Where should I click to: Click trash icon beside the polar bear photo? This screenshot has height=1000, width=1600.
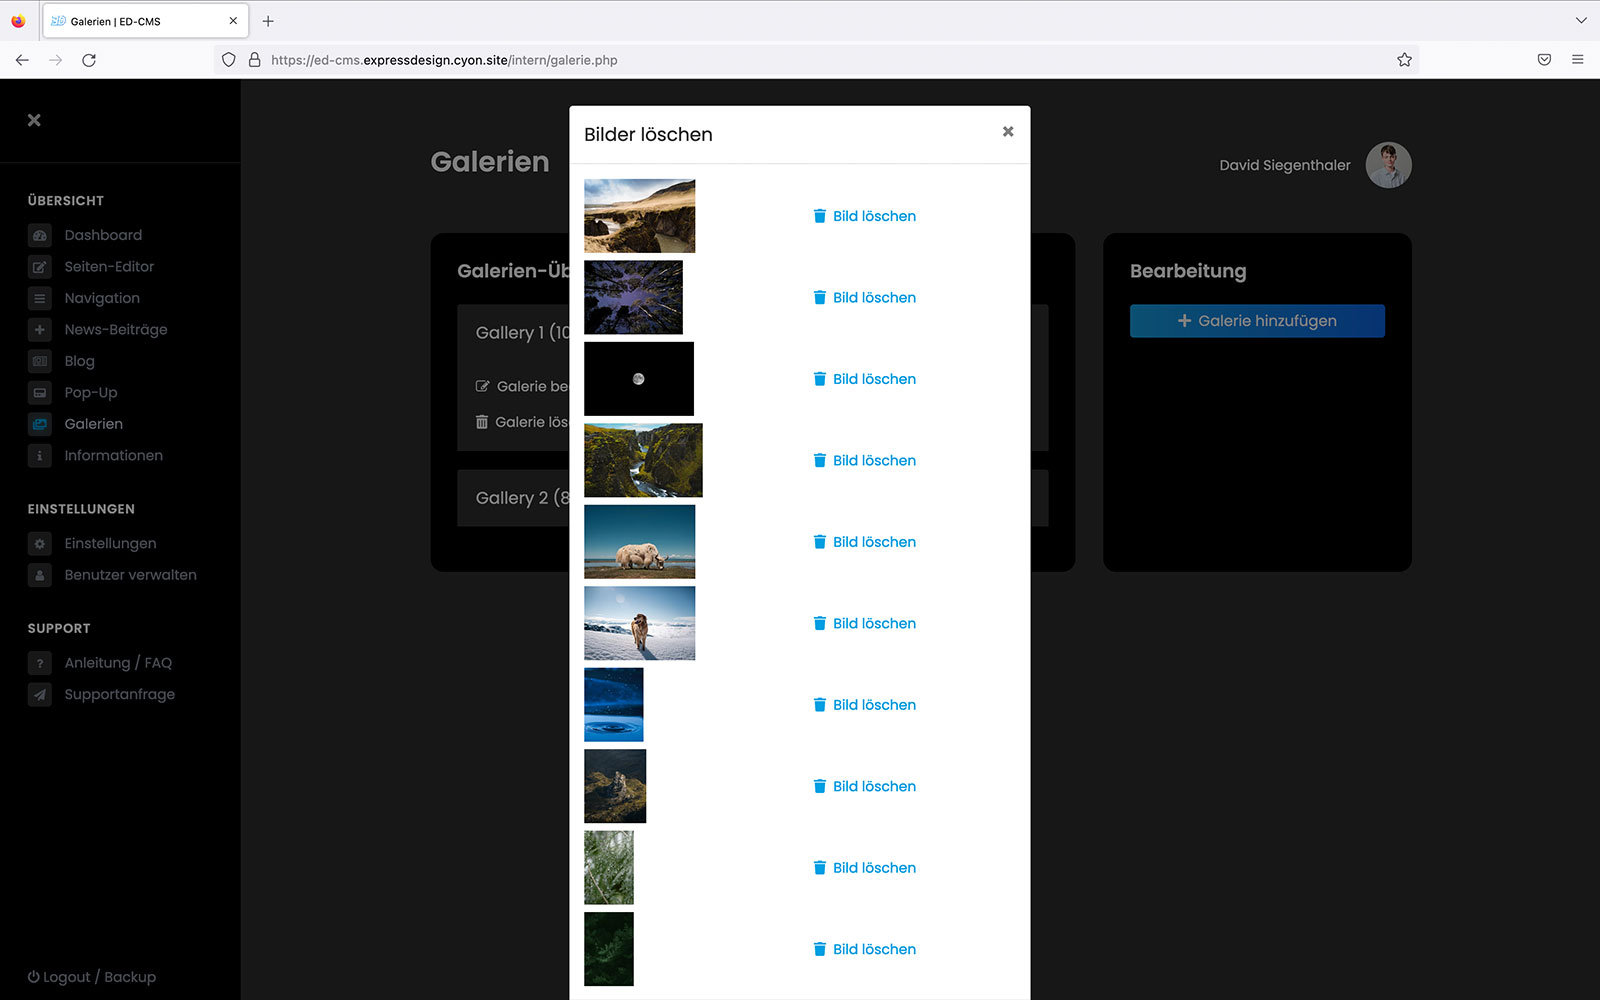(819, 542)
